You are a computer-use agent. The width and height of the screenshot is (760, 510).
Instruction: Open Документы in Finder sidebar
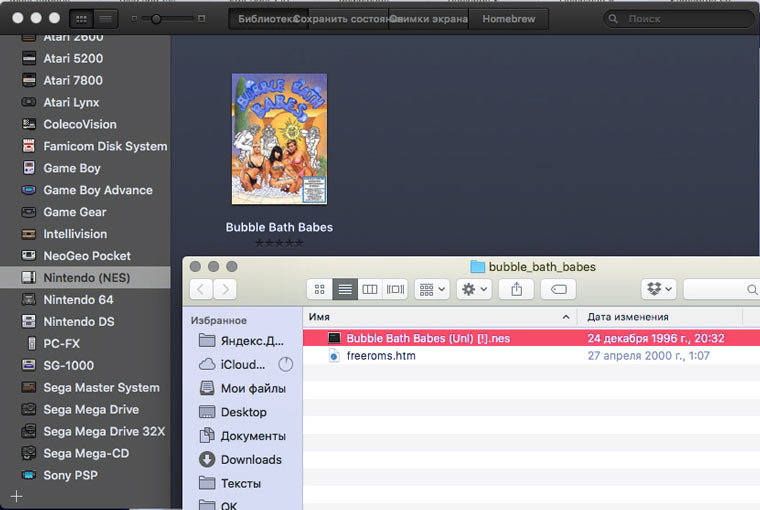(242, 436)
